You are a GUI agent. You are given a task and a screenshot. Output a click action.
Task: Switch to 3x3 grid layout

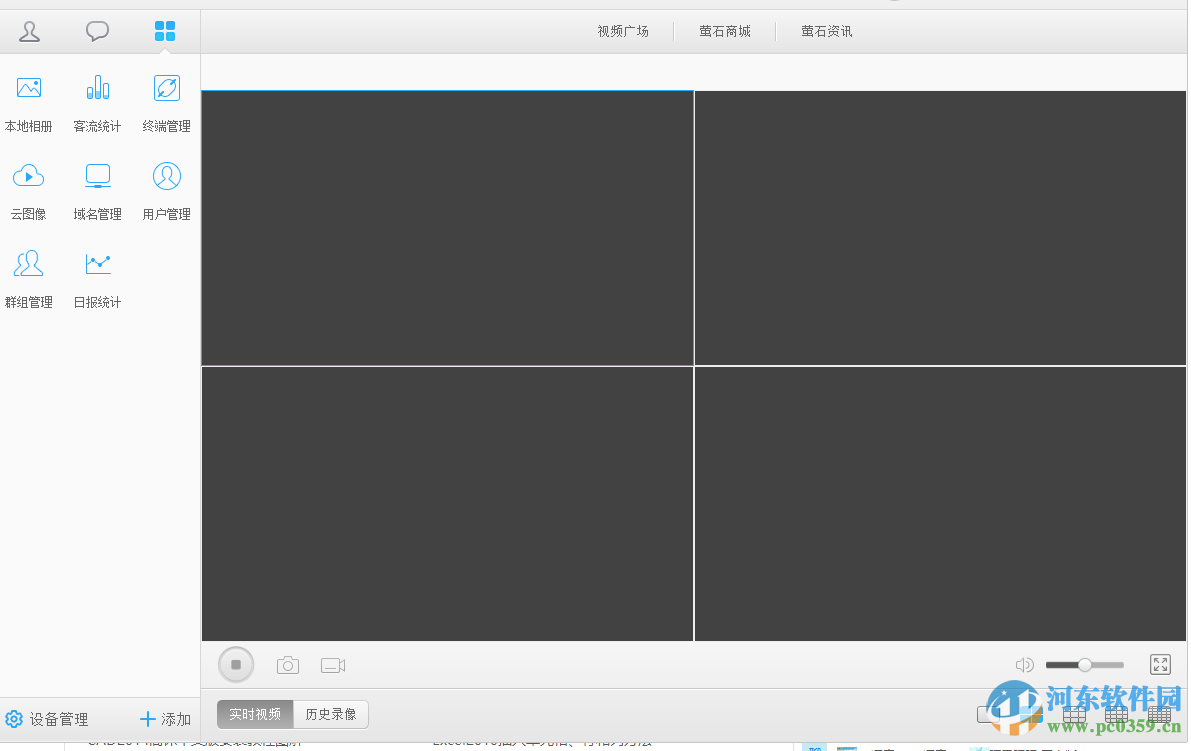(x=1074, y=715)
